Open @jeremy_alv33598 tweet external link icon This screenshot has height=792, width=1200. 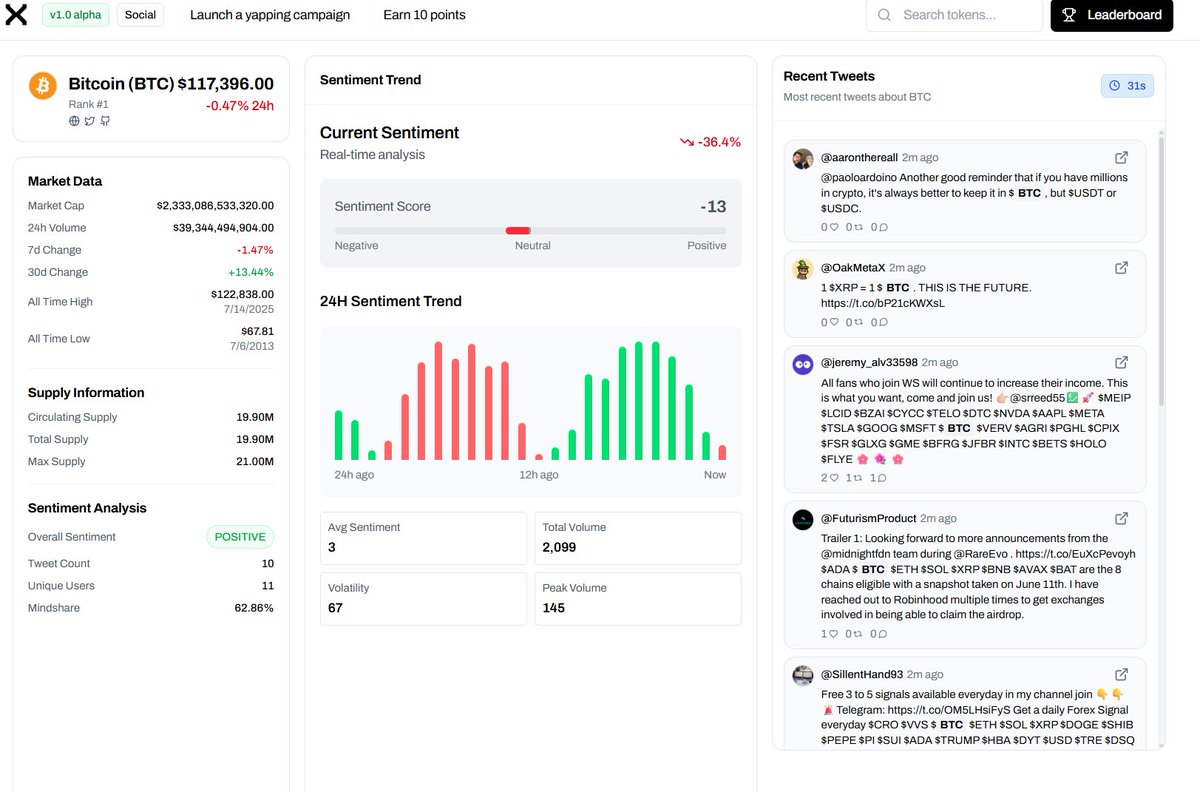coord(1122,362)
